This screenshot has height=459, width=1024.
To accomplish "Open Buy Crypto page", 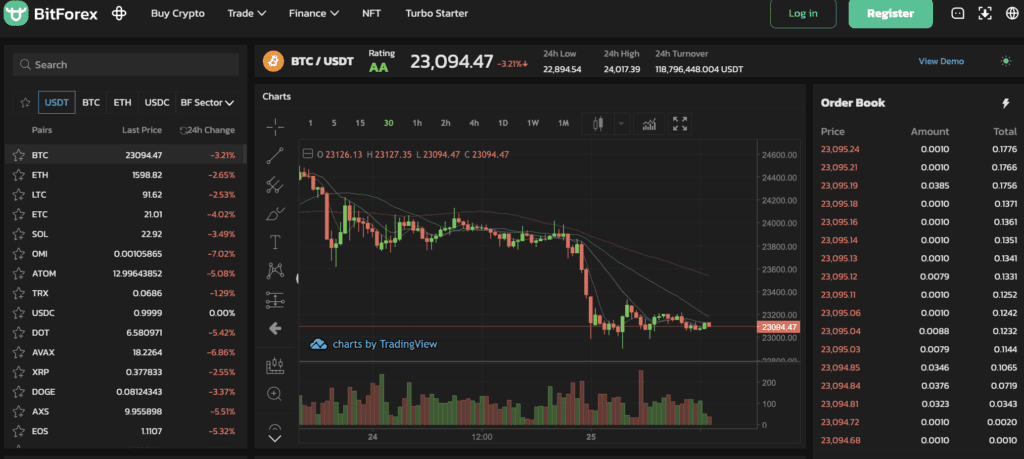I will 178,13.
